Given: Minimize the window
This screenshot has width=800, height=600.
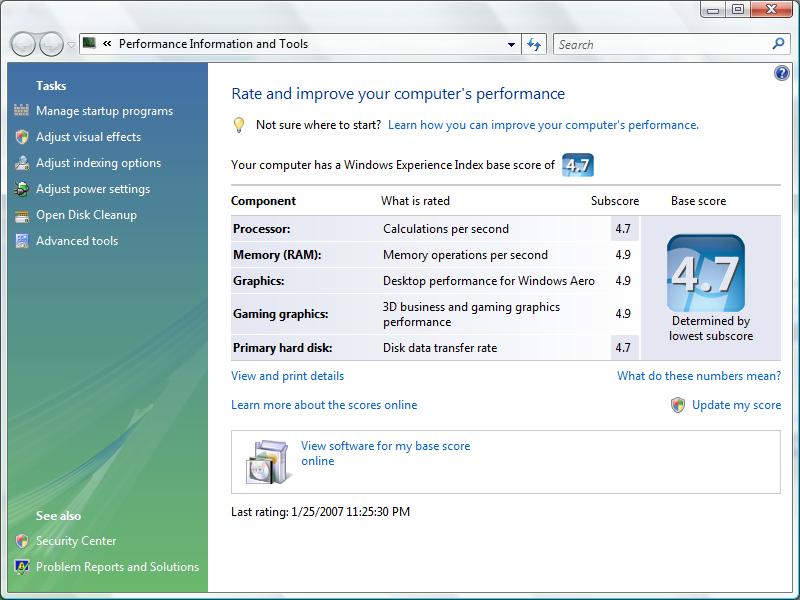Looking at the screenshot, I should pyautogui.click(x=713, y=9).
